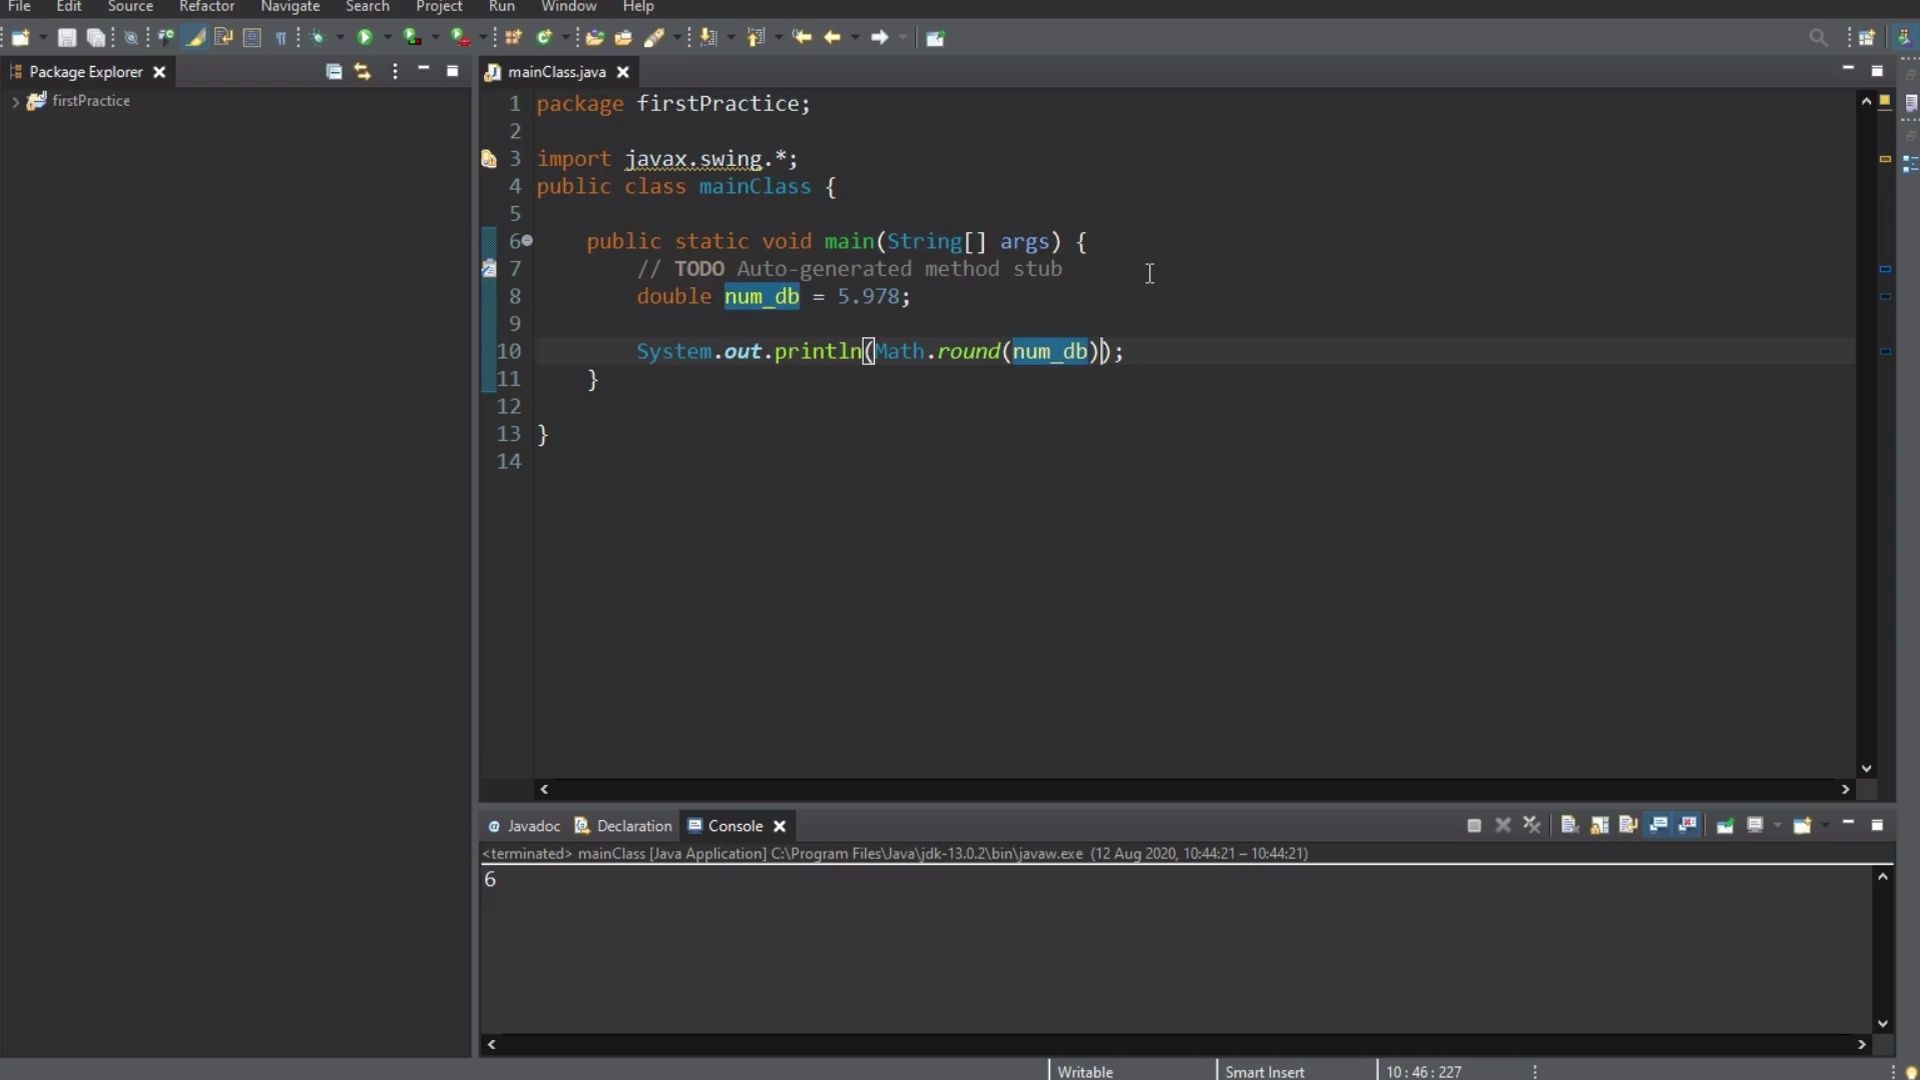
Task: Toggle Scroll Lock in Console toolbar
Action: pyautogui.click(x=1599, y=826)
